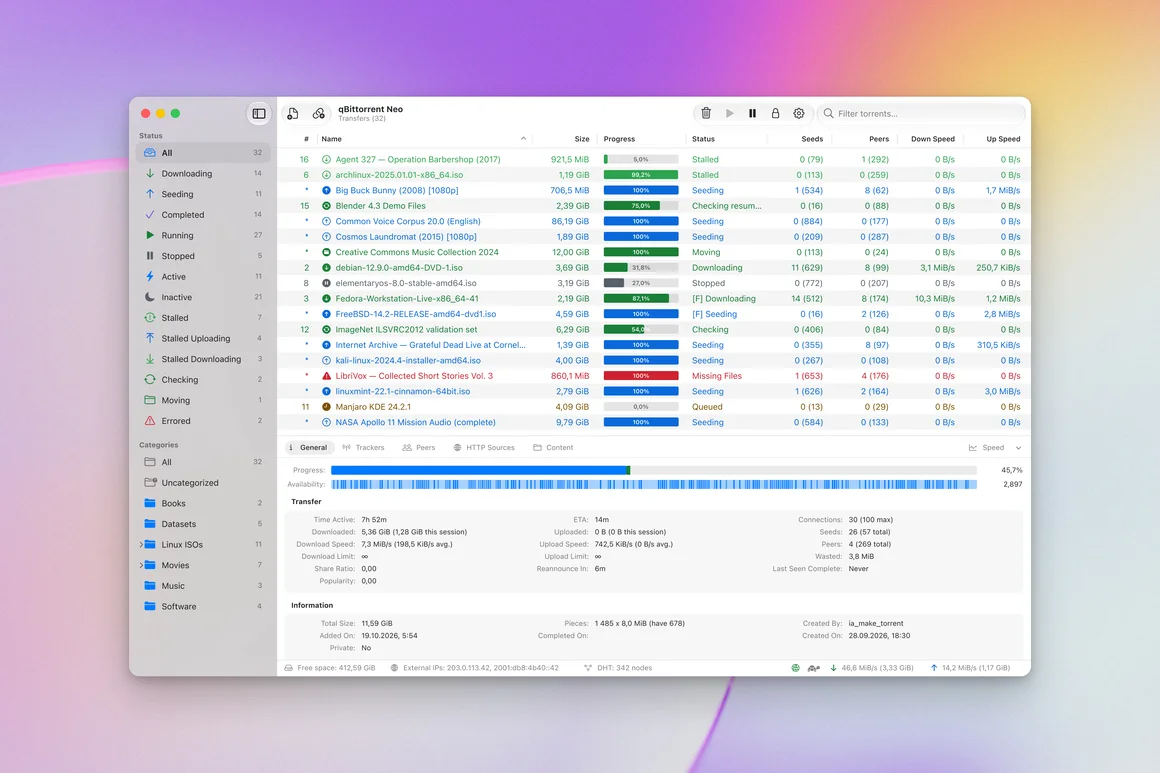
Task: Open the Uncategorized category
Action: pos(203,483)
